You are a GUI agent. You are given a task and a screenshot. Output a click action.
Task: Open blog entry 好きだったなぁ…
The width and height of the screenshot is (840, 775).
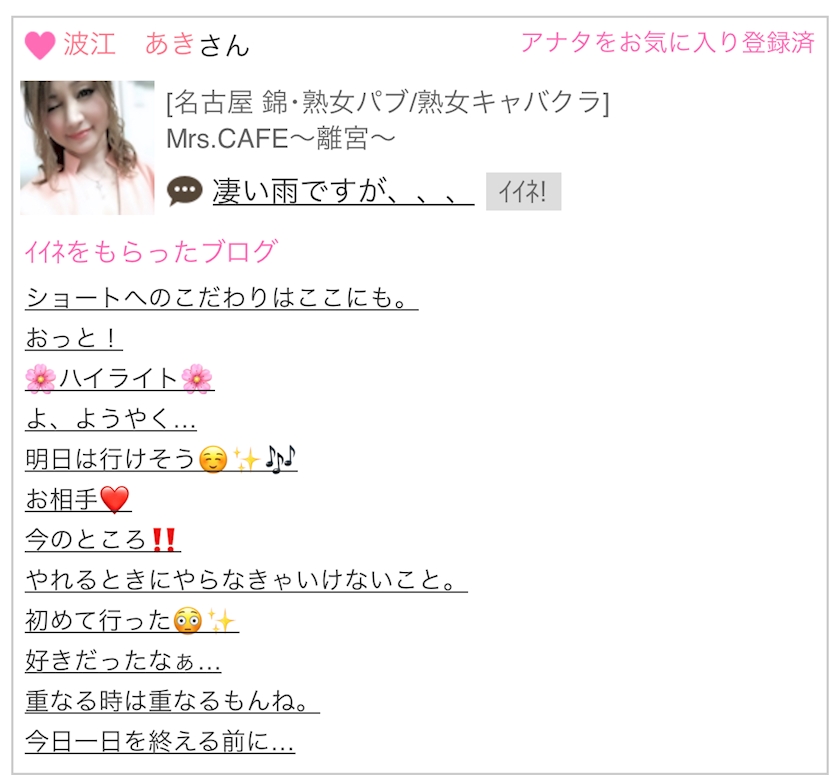[x=123, y=660]
